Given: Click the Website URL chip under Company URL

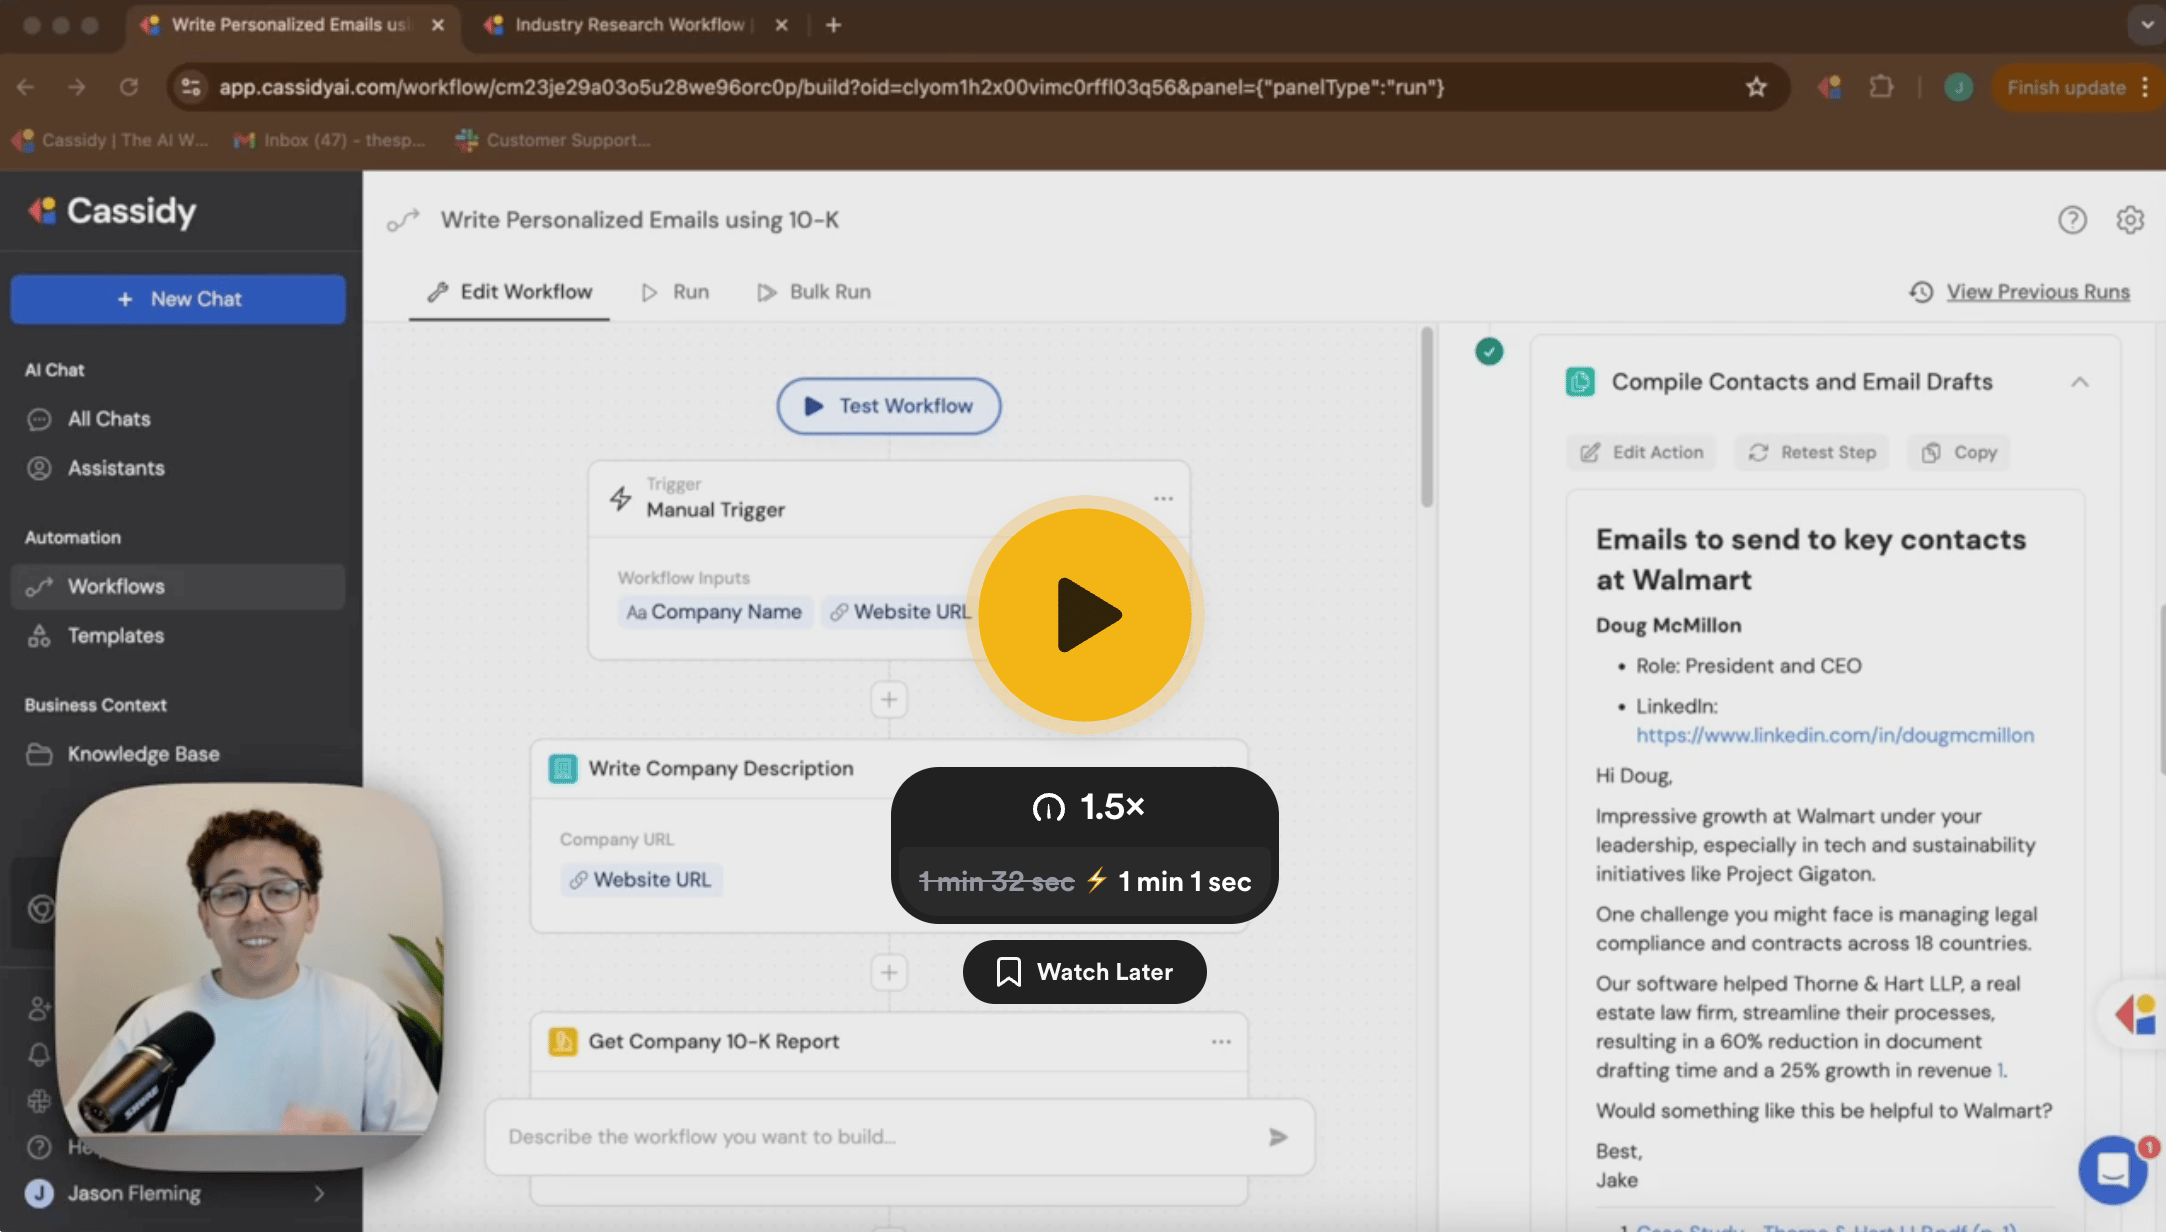Looking at the screenshot, I should point(641,880).
